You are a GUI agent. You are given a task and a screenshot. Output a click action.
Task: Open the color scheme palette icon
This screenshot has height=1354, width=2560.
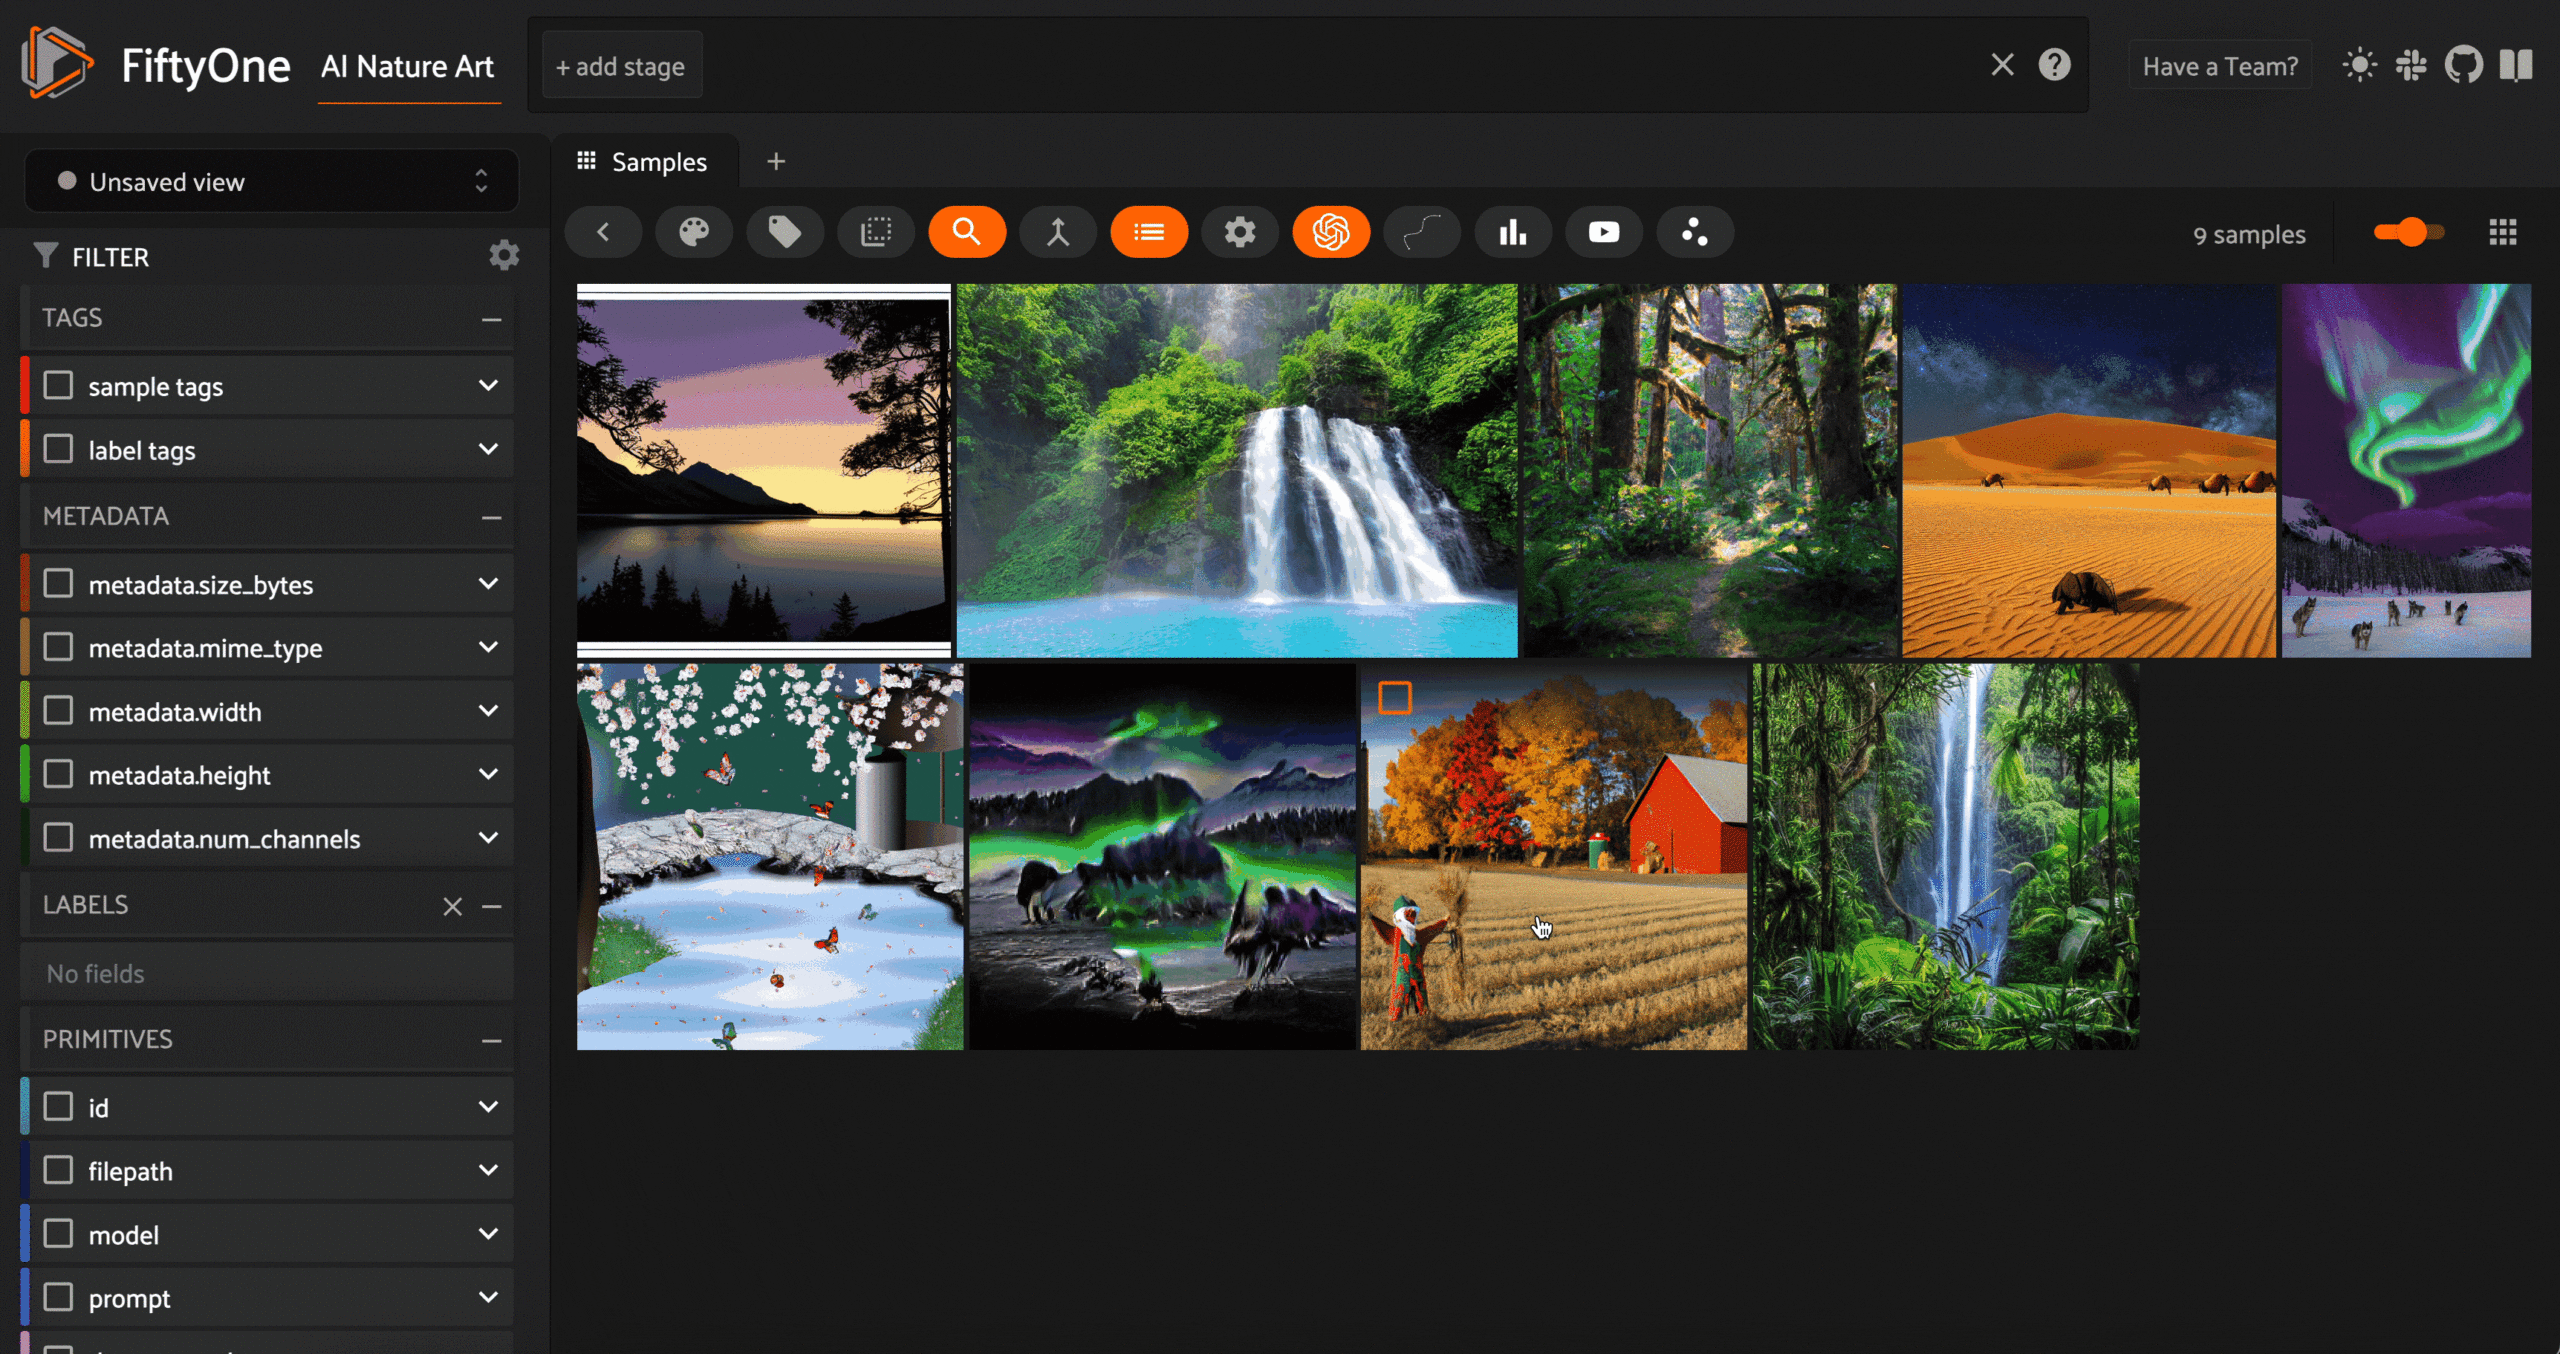pos(694,232)
